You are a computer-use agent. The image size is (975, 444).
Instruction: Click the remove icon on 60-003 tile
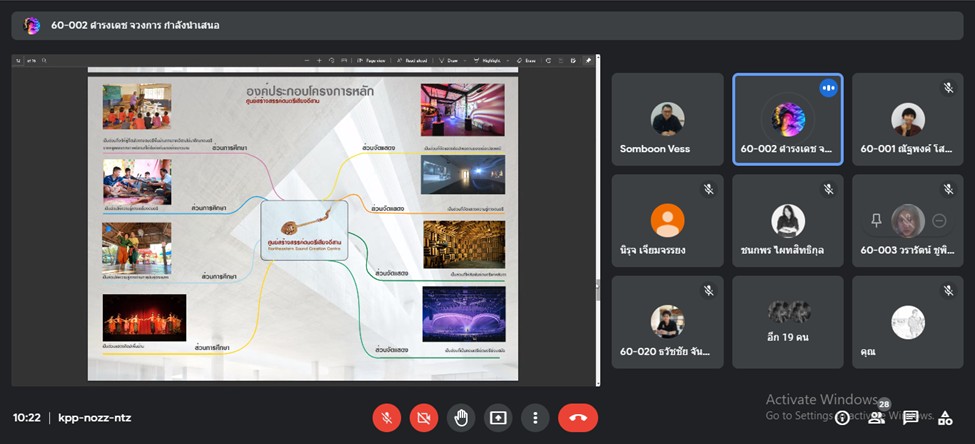pyautogui.click(x=939, y=220)
